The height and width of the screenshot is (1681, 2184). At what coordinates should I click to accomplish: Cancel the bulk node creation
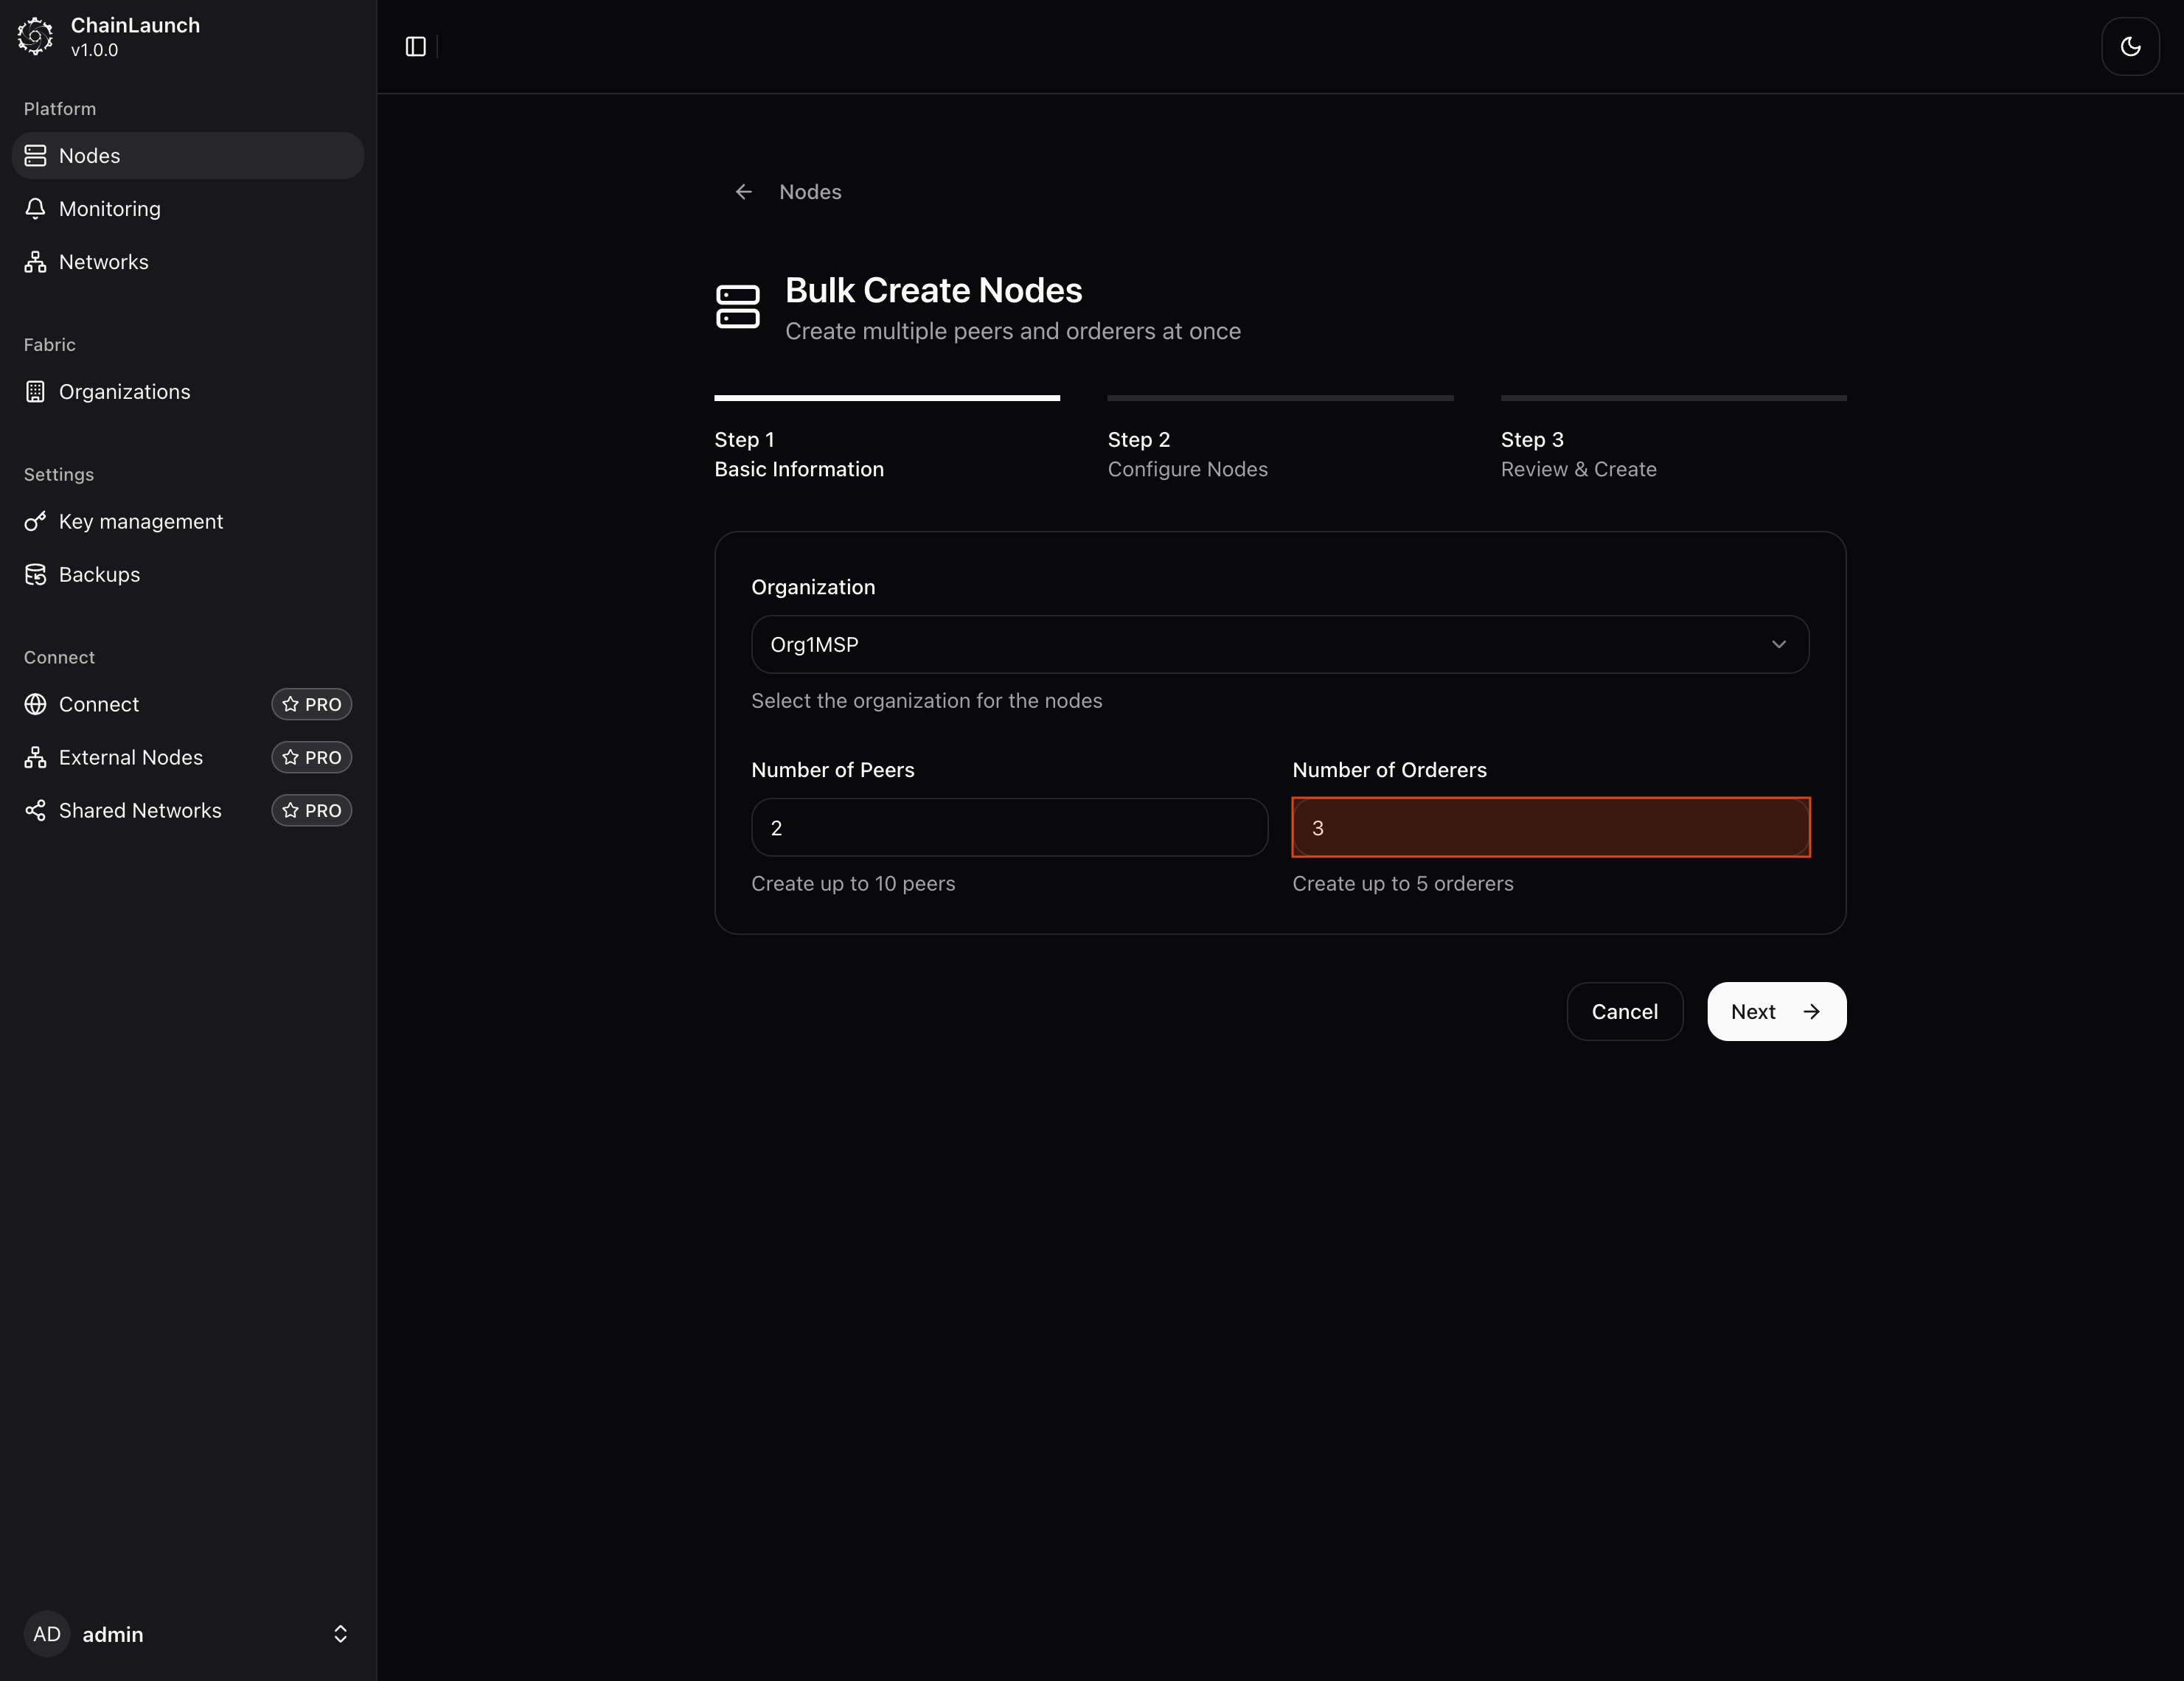click(x=1624, y=1012)
